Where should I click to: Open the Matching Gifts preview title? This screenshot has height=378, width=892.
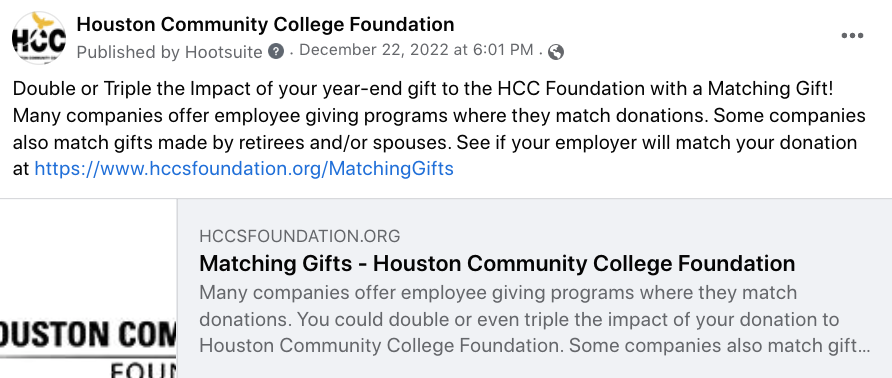[x=497, y=264]
